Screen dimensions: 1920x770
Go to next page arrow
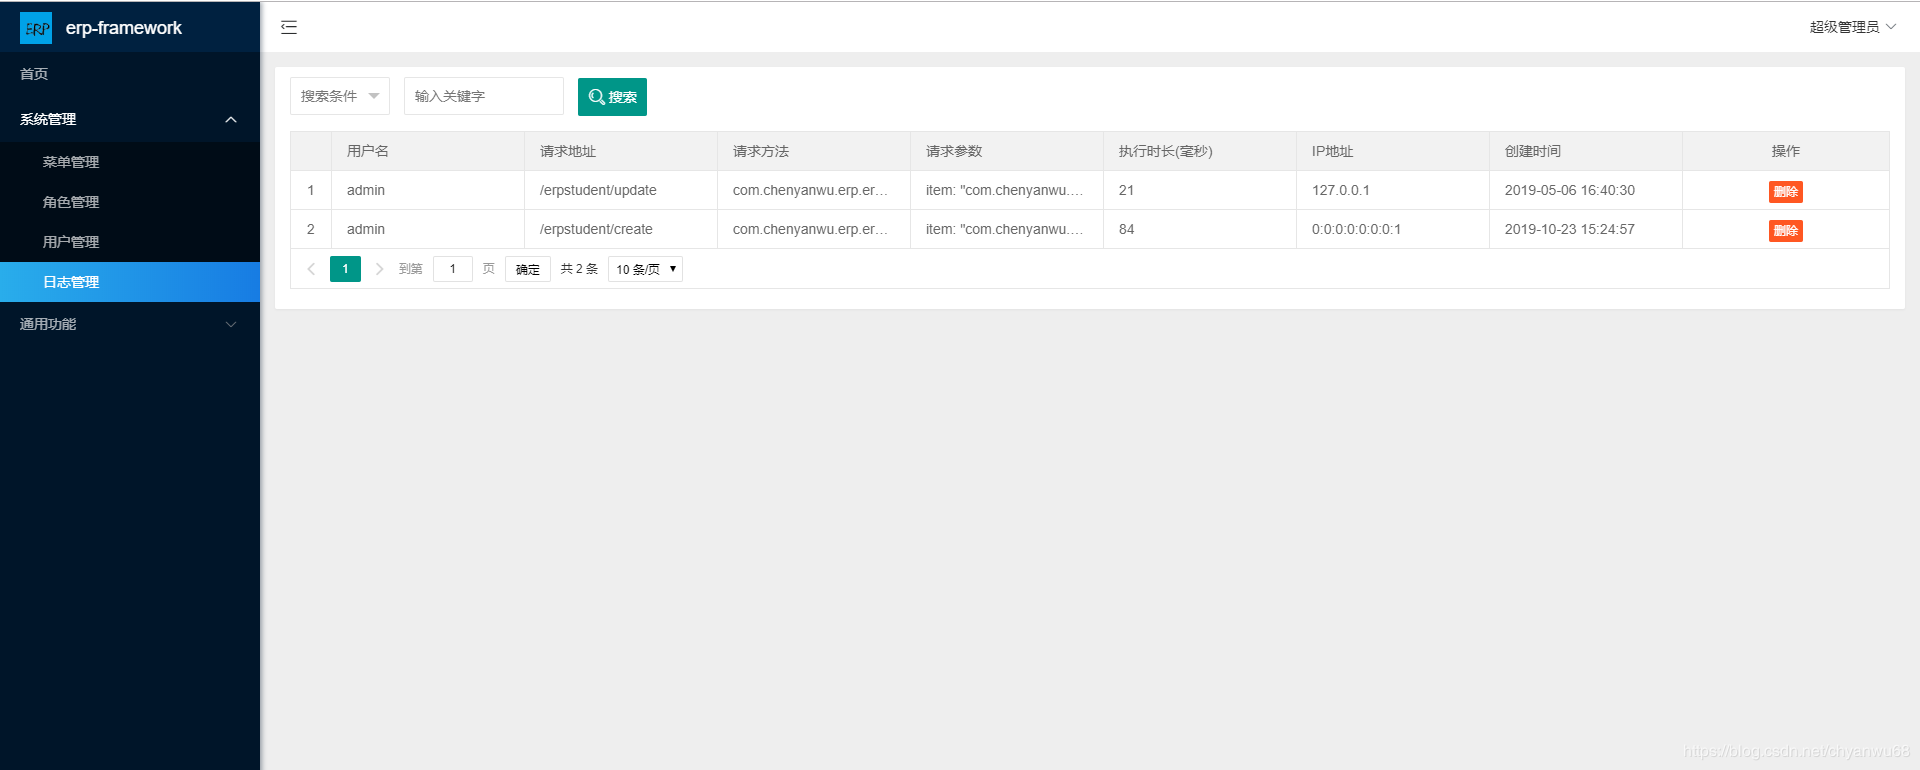(379, 269)
